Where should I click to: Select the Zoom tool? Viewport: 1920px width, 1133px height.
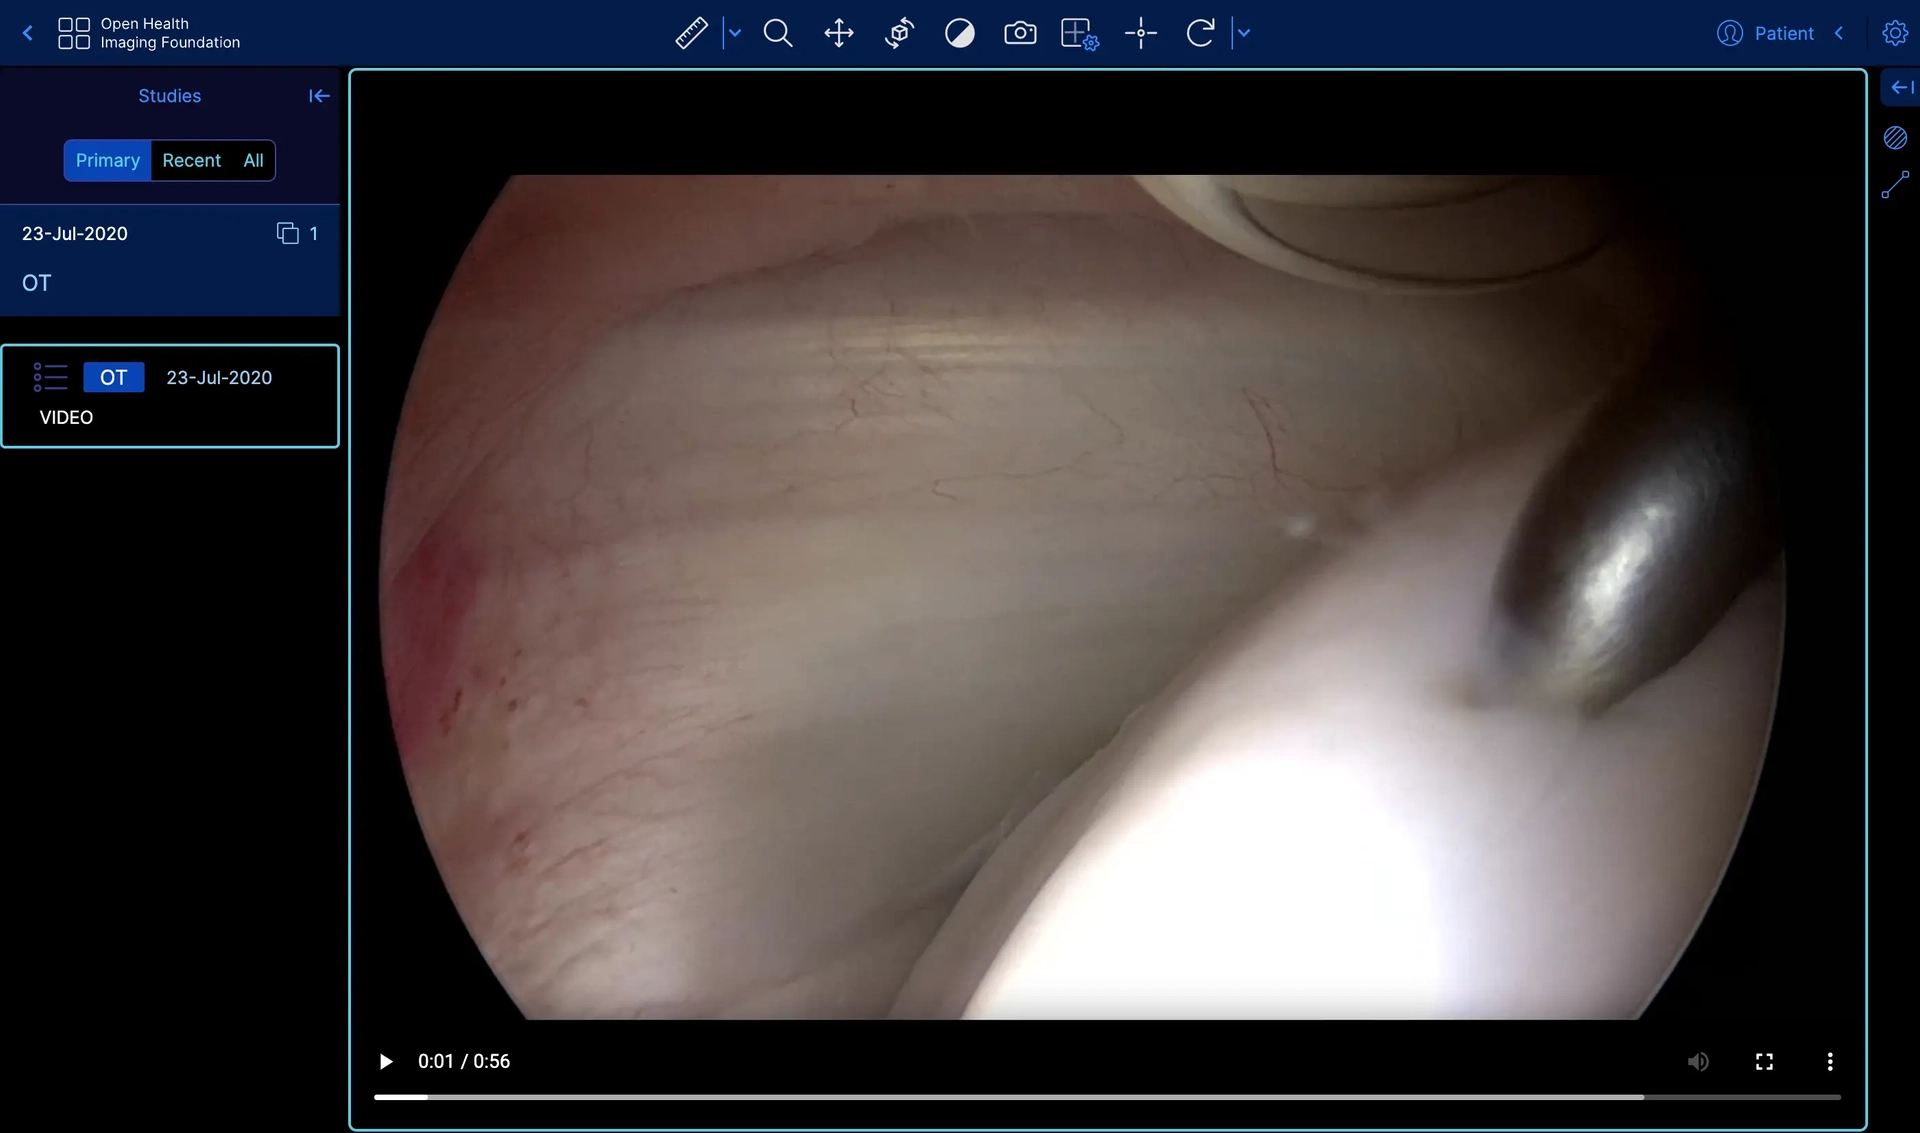tap(779, 33)
